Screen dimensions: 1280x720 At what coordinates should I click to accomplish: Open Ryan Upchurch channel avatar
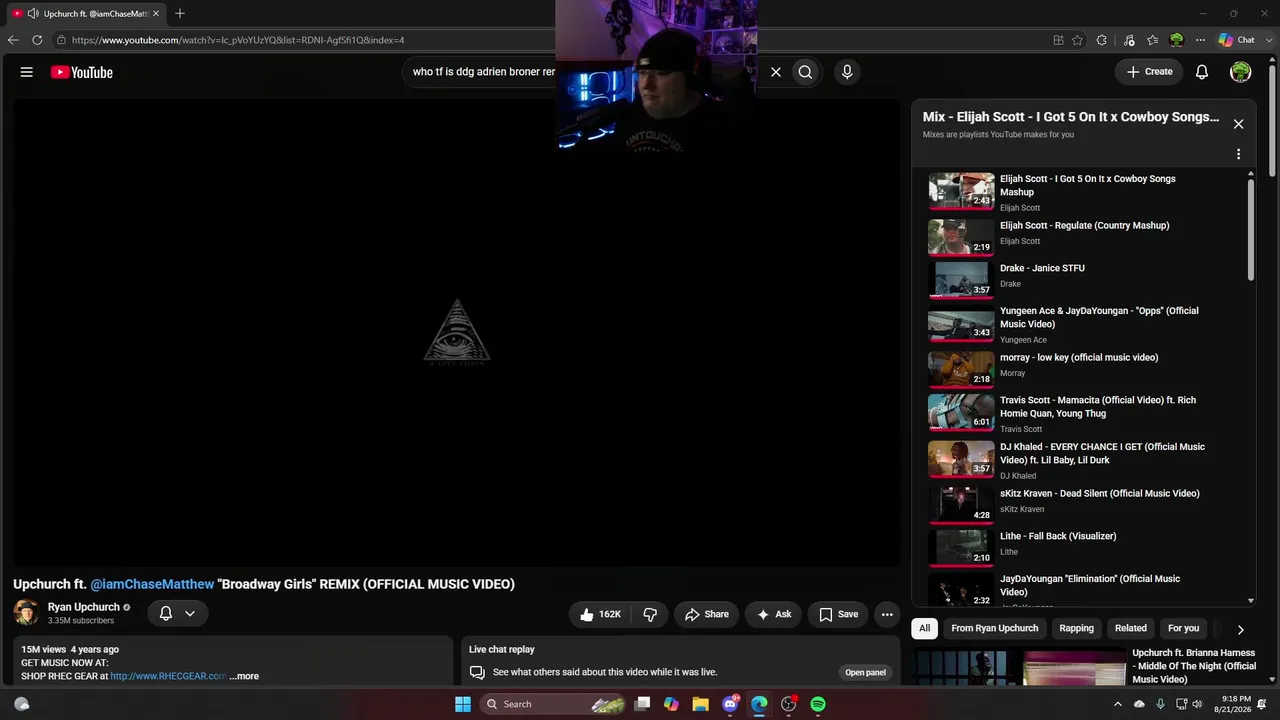[26, 613]
